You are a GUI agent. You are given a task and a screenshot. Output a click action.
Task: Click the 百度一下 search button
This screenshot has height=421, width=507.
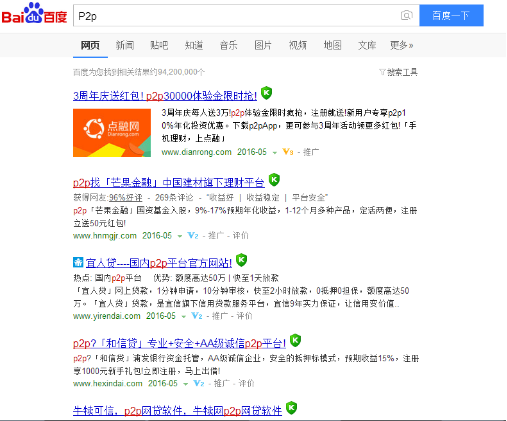[x=451, y=15]
